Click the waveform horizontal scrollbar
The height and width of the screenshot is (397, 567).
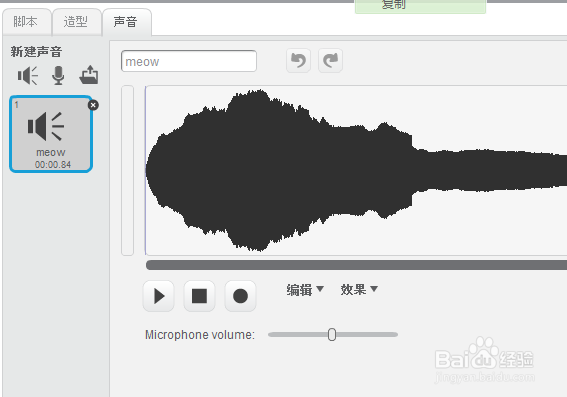(x=356, y=265)
